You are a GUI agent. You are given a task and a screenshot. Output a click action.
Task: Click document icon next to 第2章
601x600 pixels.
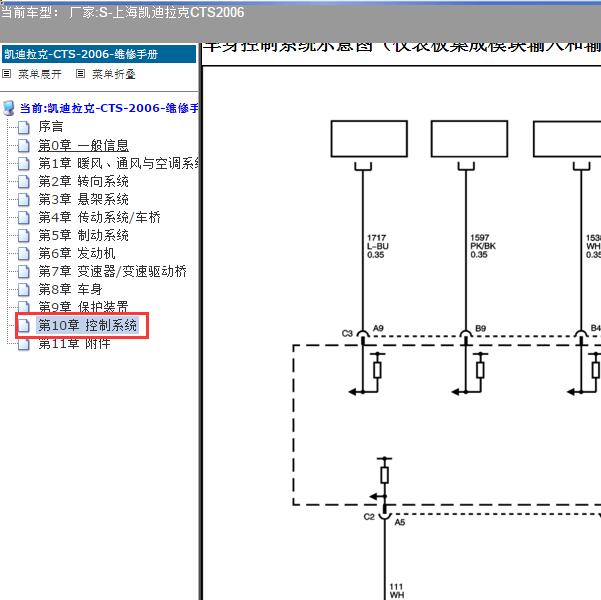[24, 182]
